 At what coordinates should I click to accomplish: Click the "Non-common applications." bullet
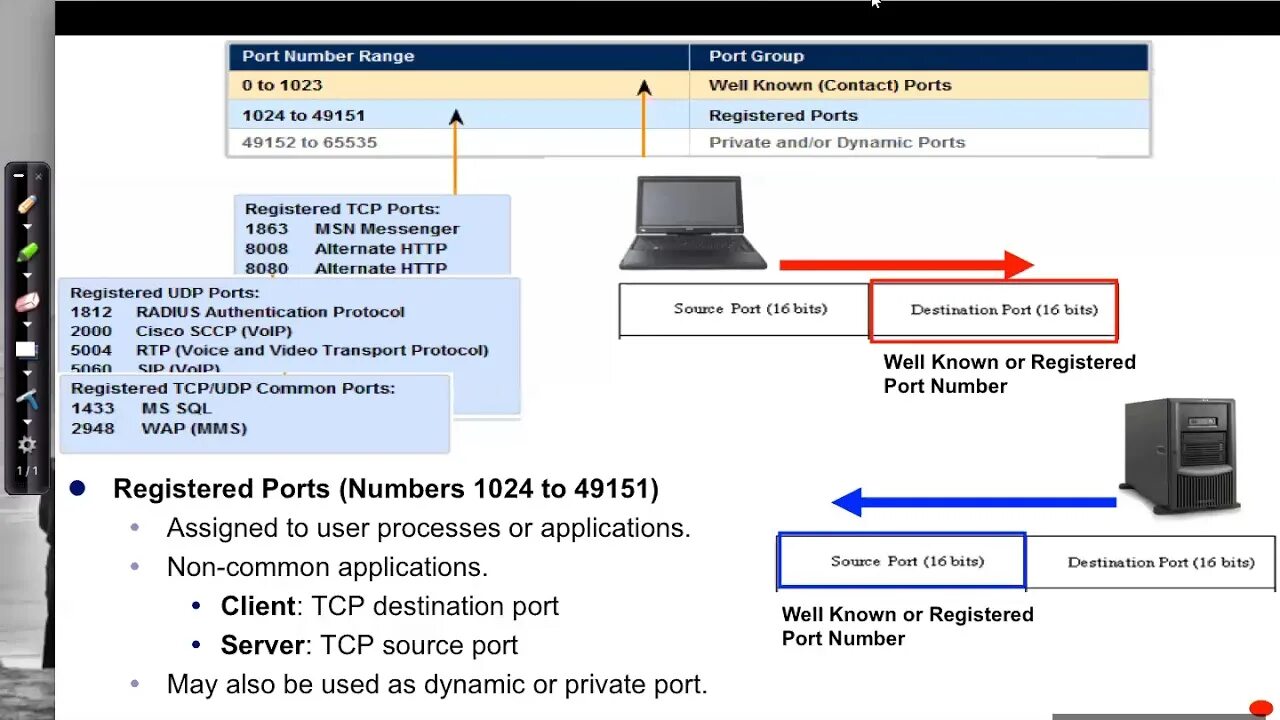tap(328, 567)
